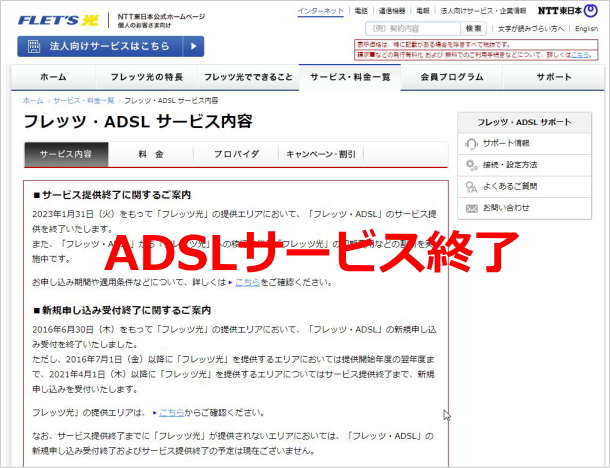Select the キャンペーン・割引 tab
The image size is (610, 468).
coord(320,154)
